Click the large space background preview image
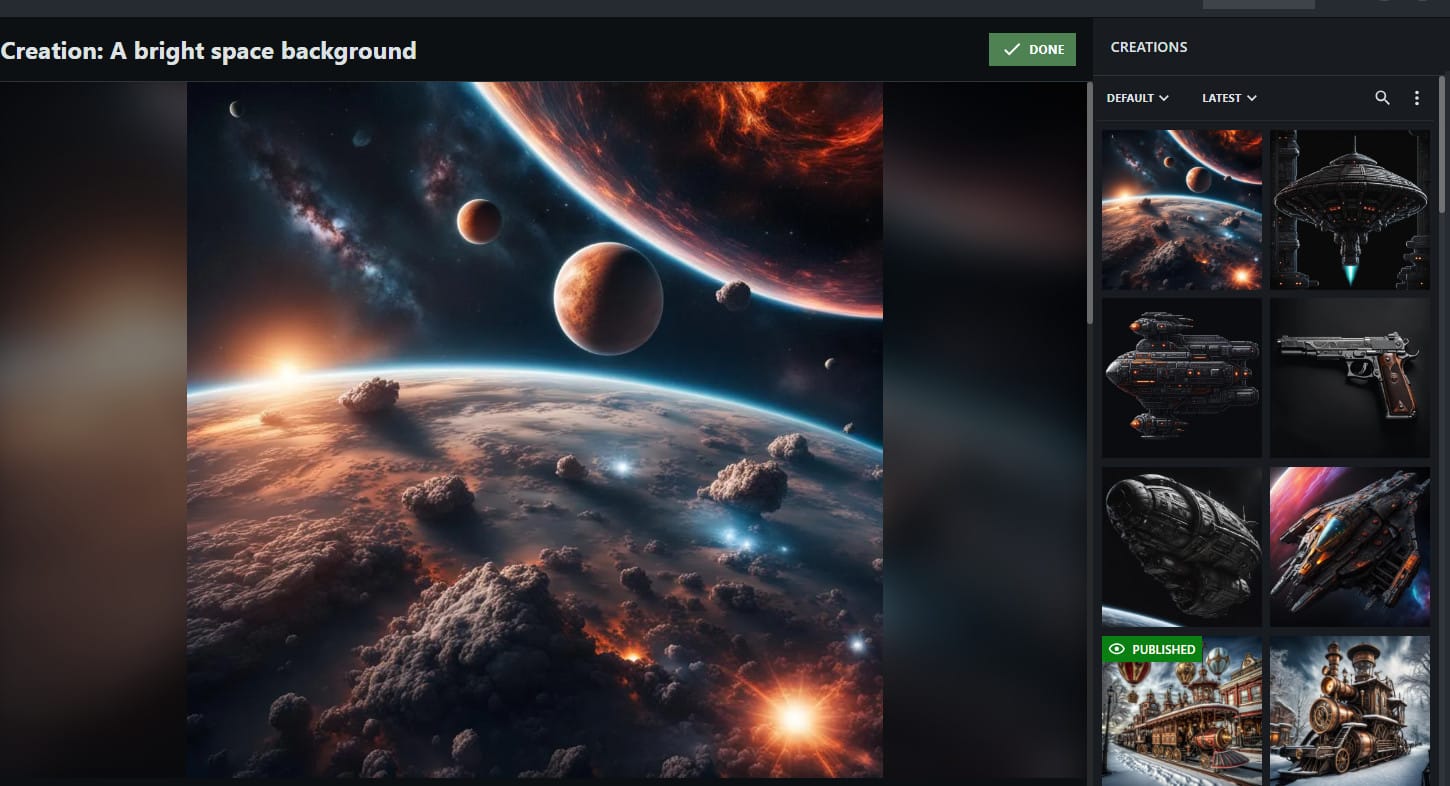Image resolution: width=1450 pixels, height=786 pixels. (535, 430)
